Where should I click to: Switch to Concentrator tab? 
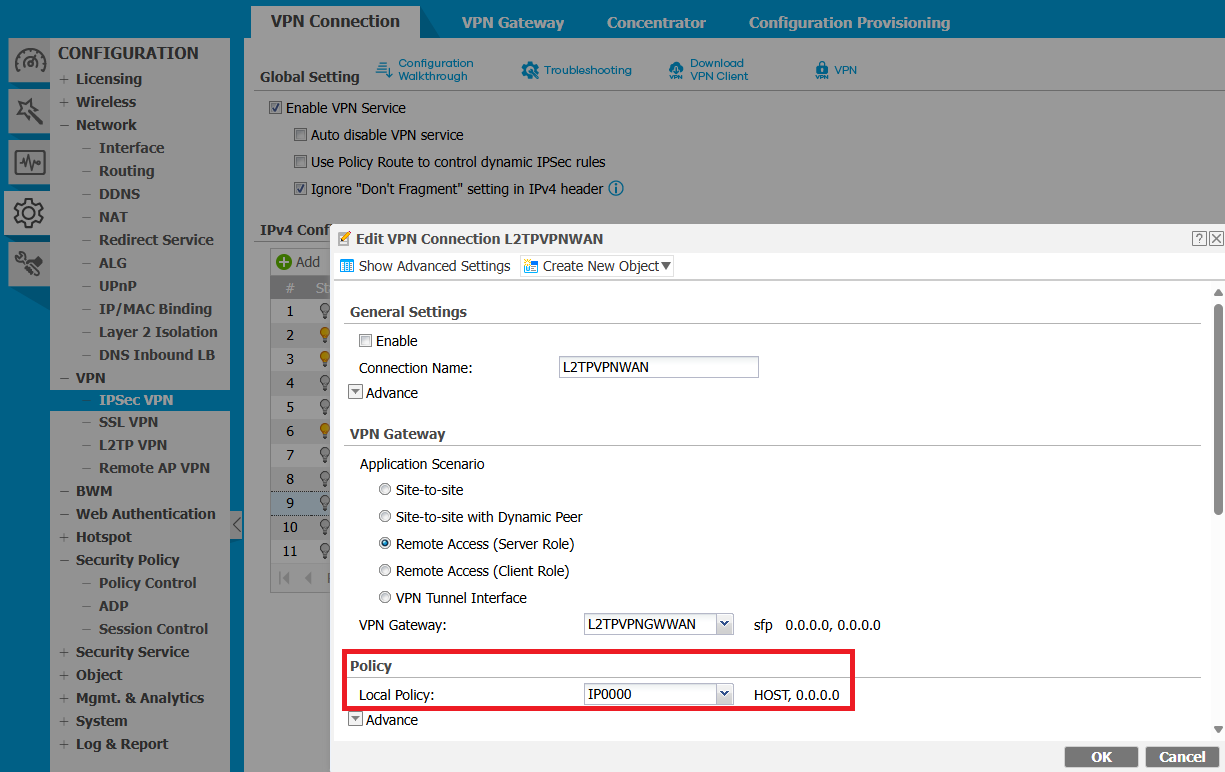(x=656, y=22)
